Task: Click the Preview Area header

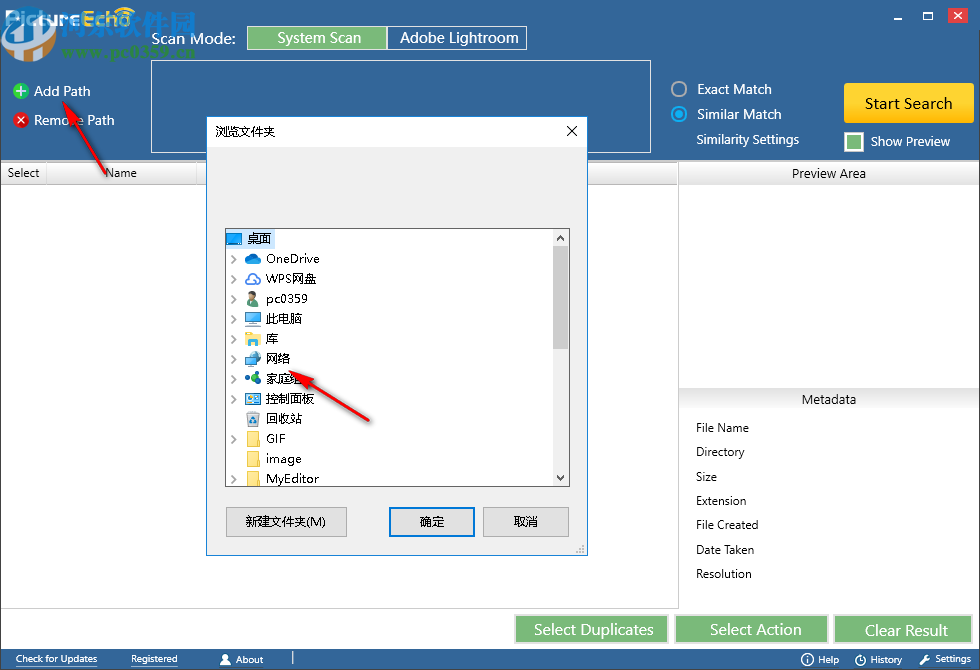Action: 829,174
